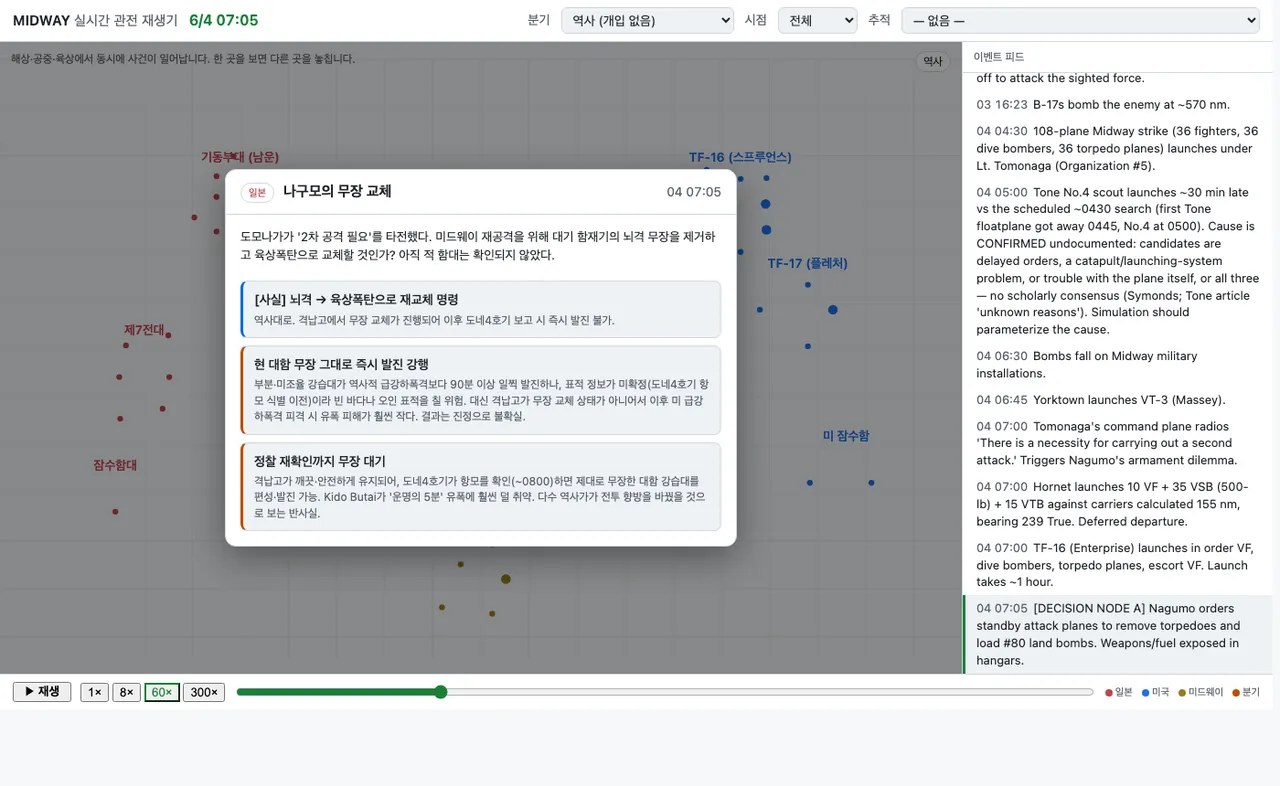This screenshot has height=786, width=1280.
Task: Click the TF-16 (스프루언스) map label
Action: (740, 157)
